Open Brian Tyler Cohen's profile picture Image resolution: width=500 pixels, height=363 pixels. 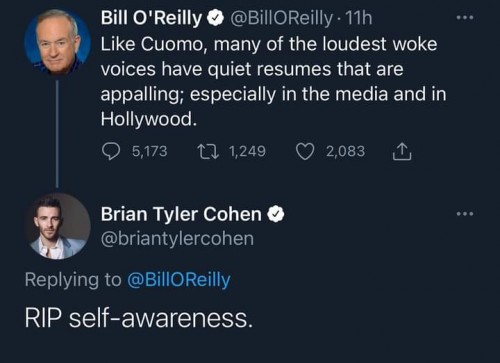[58, 226]
